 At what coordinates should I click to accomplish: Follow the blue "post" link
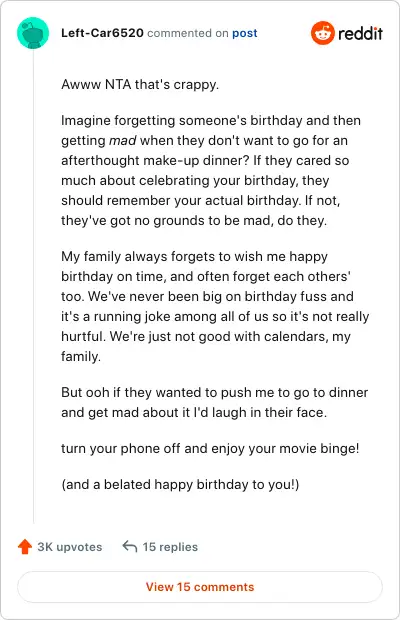click(x=245, y=33)
